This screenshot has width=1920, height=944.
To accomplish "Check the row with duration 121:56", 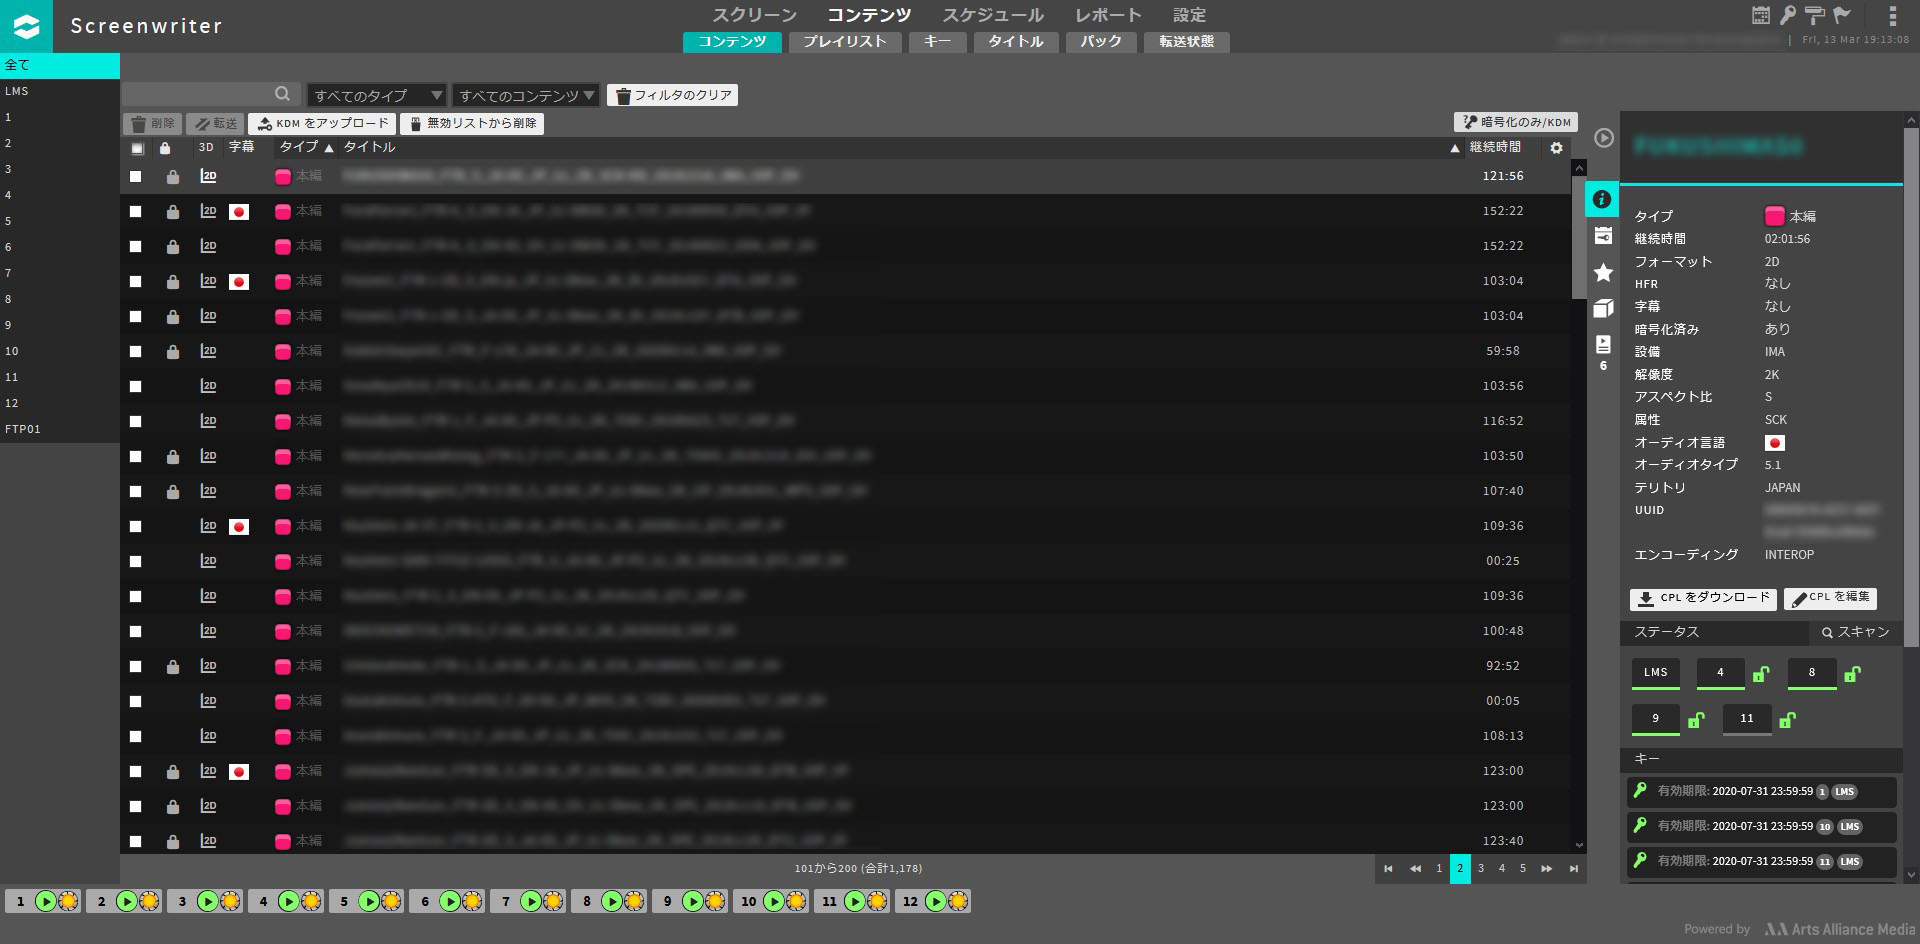I will point(136,177).
